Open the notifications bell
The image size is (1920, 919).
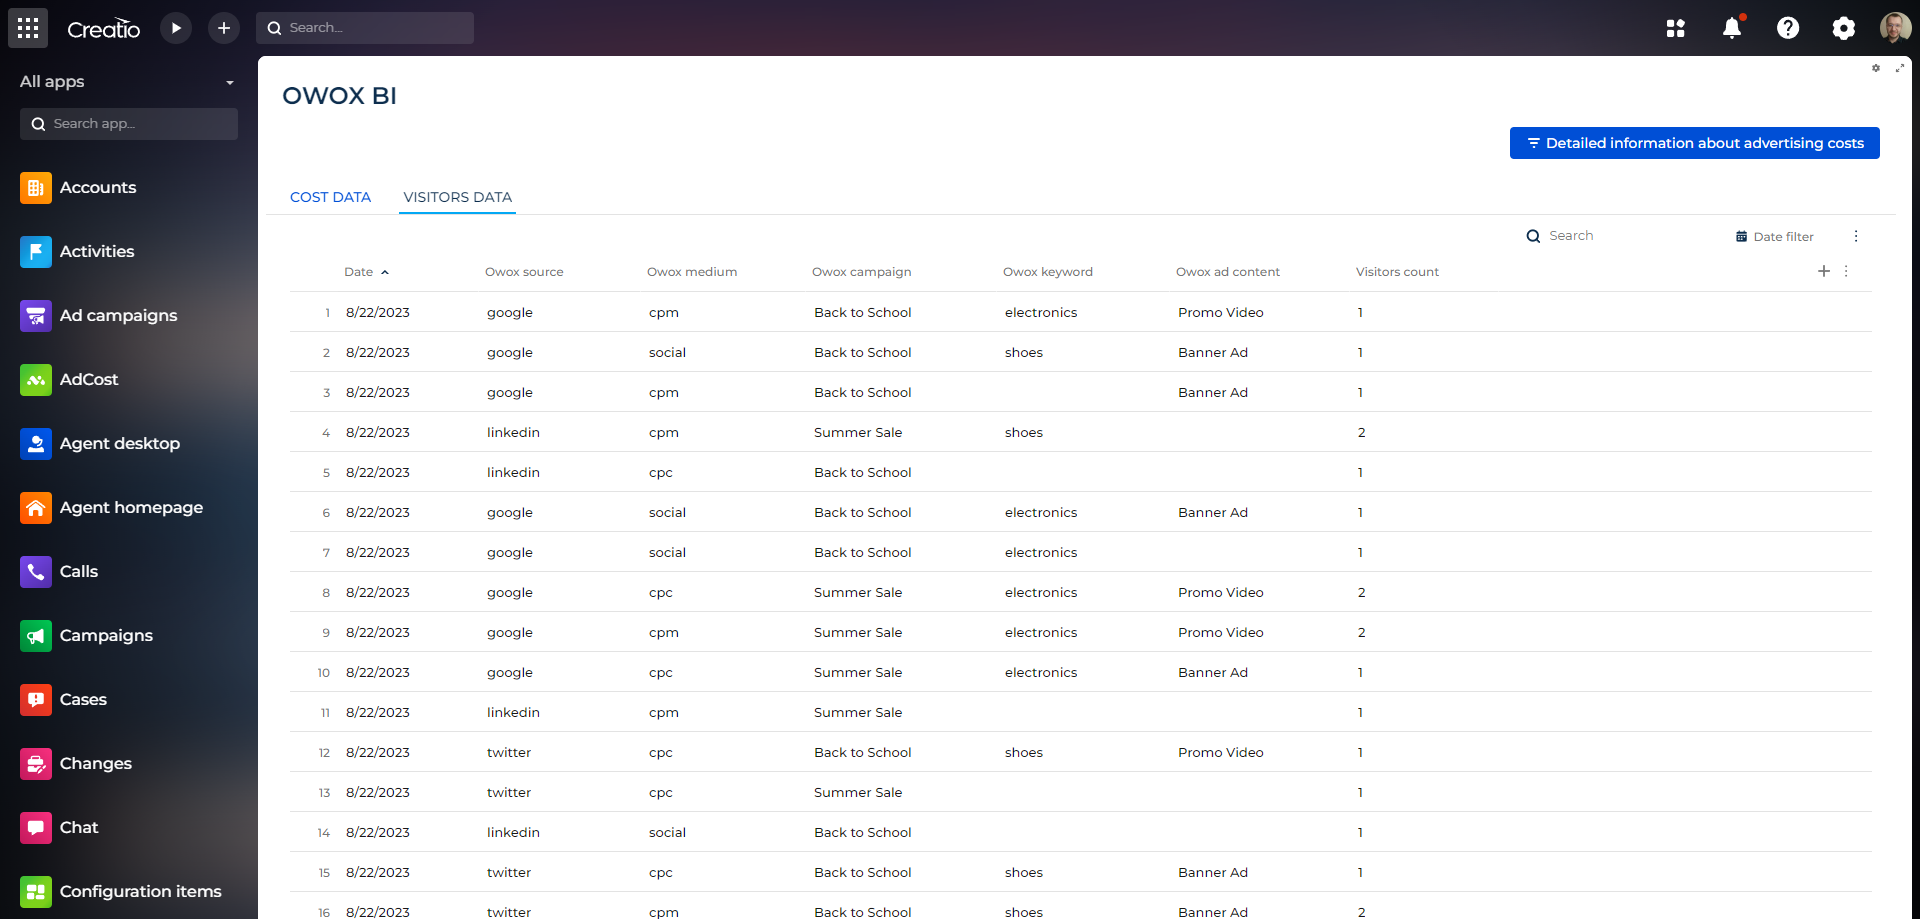pos(1732,28)
